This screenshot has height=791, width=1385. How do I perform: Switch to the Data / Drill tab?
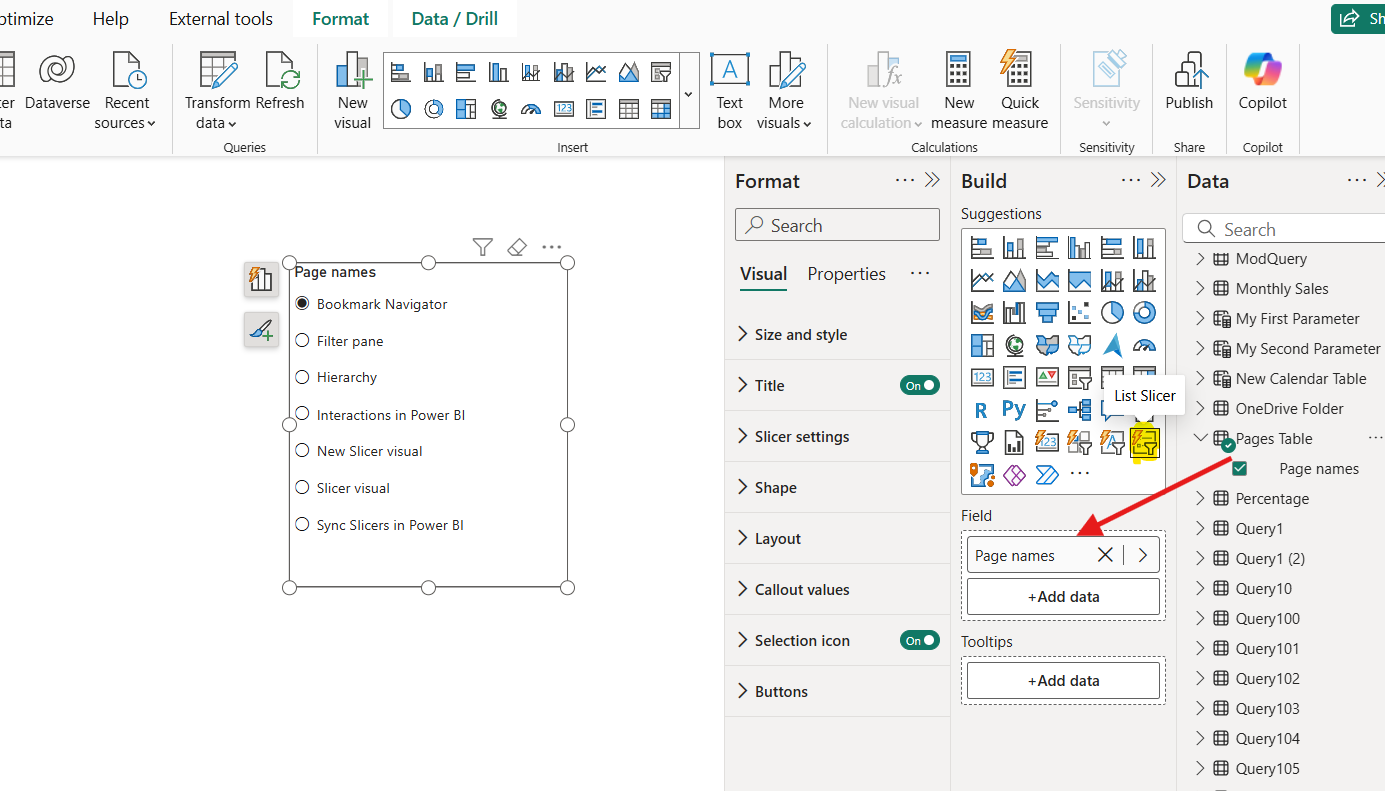(454, 18)
